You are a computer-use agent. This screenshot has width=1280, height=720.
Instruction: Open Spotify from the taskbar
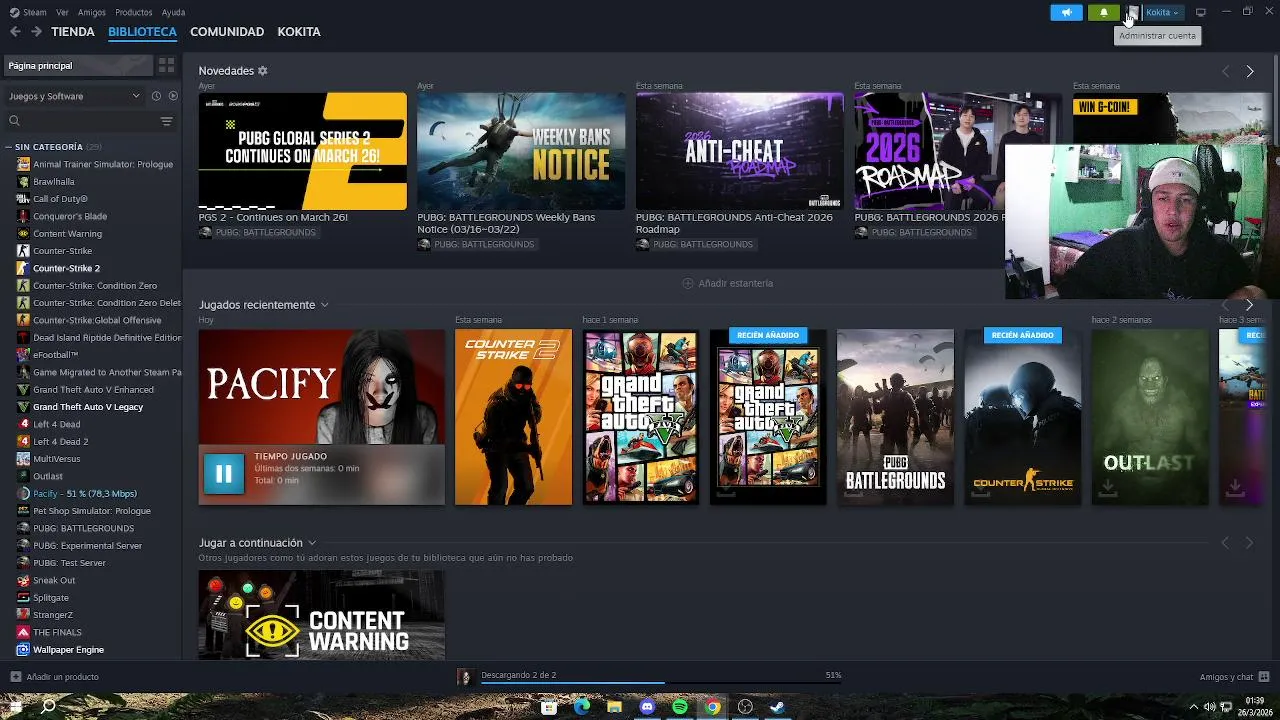(680, 707)
